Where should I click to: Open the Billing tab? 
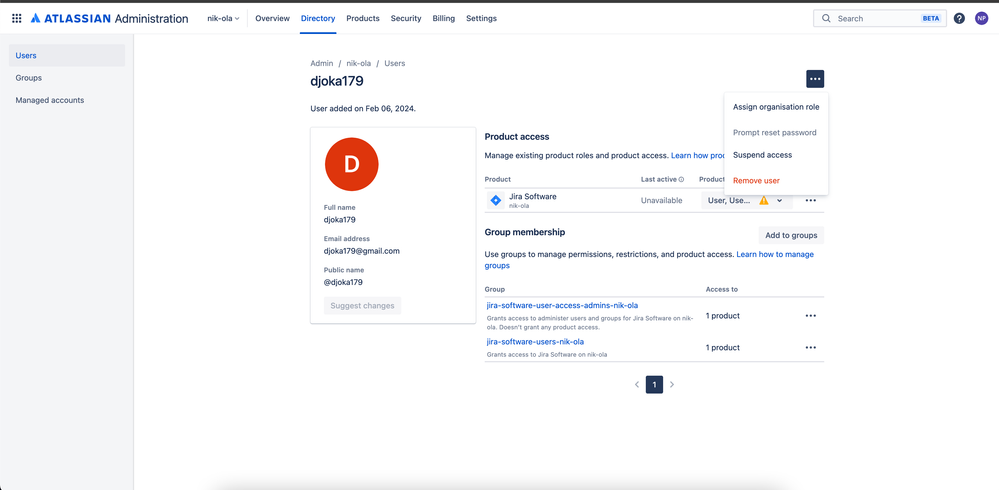pos(443,18)
